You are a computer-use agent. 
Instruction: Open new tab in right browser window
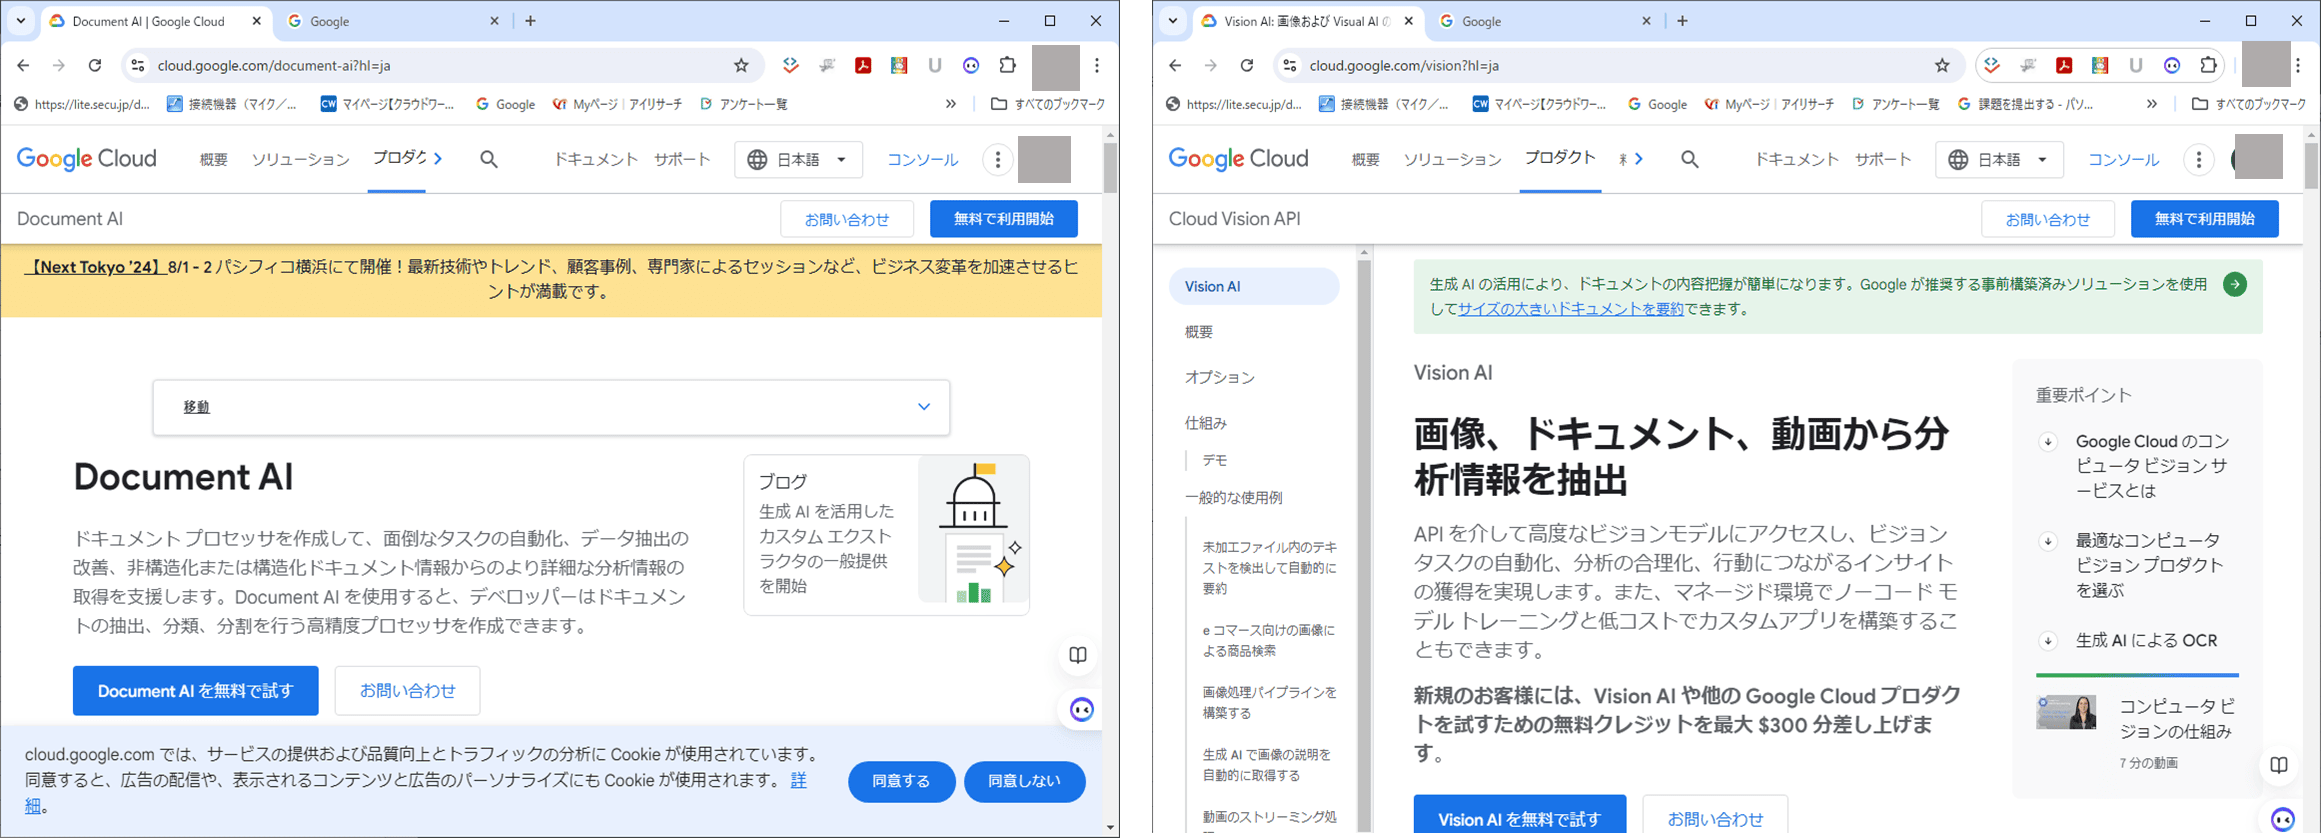1682,21
